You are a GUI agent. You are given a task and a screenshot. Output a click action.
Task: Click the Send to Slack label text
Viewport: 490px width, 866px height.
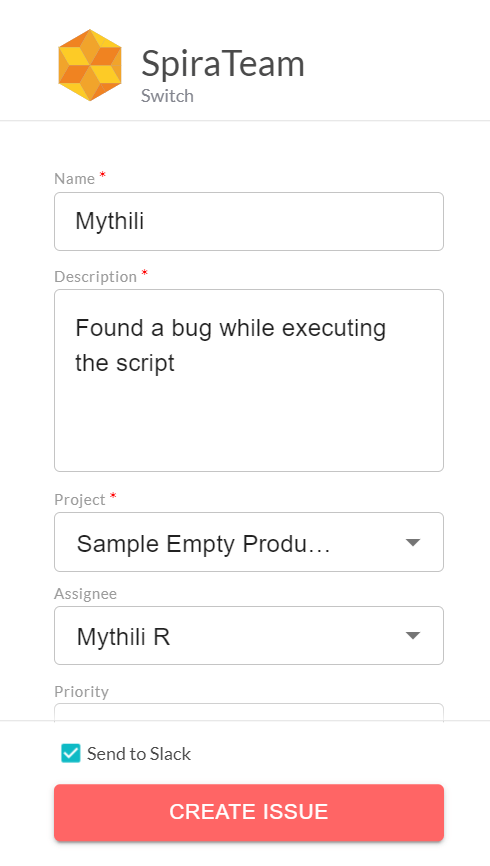[x=139, y=754]
